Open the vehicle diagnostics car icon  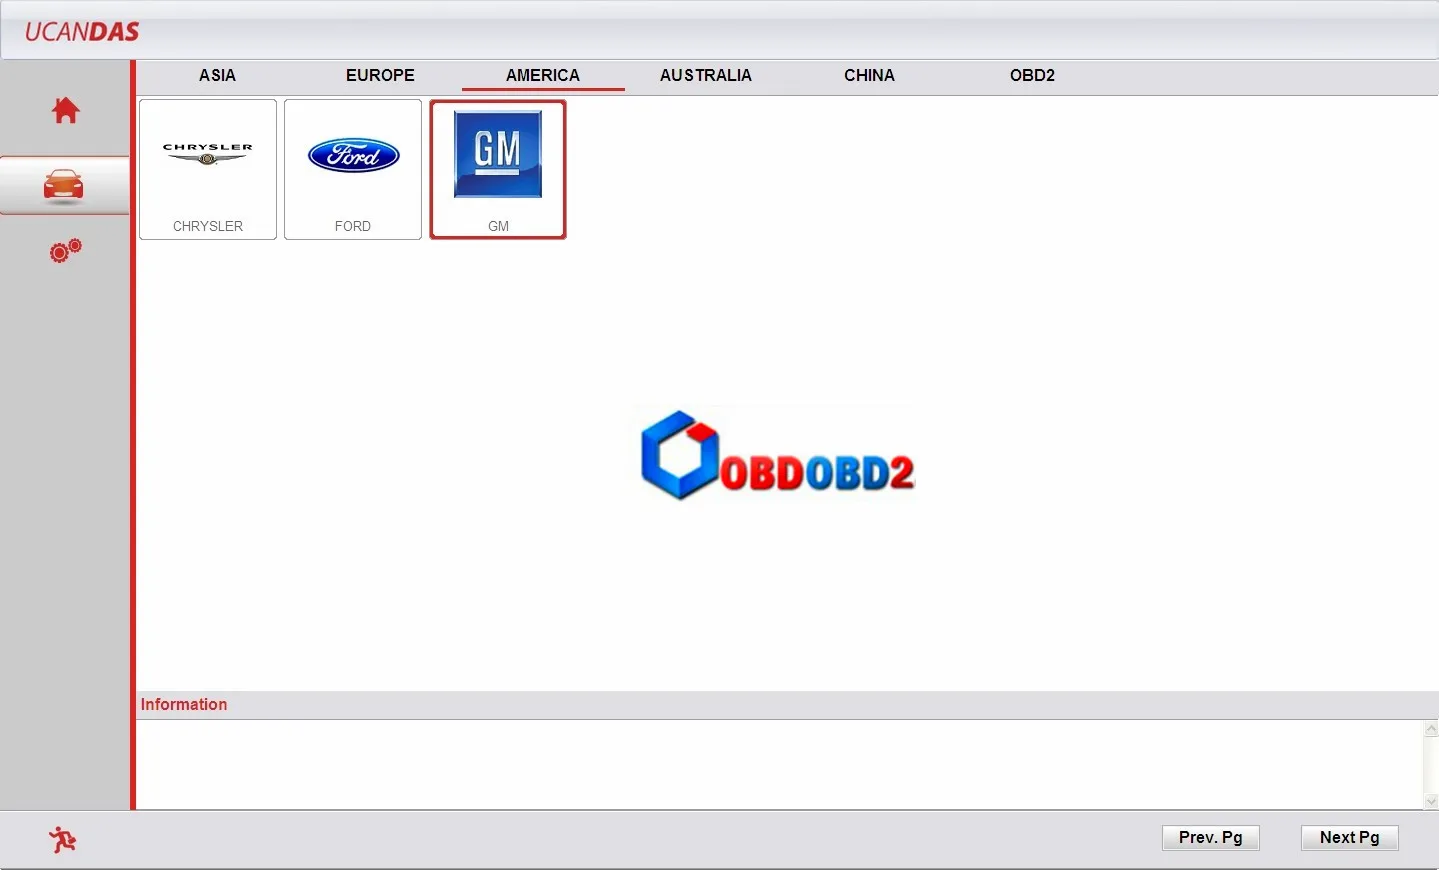[64, 185]
